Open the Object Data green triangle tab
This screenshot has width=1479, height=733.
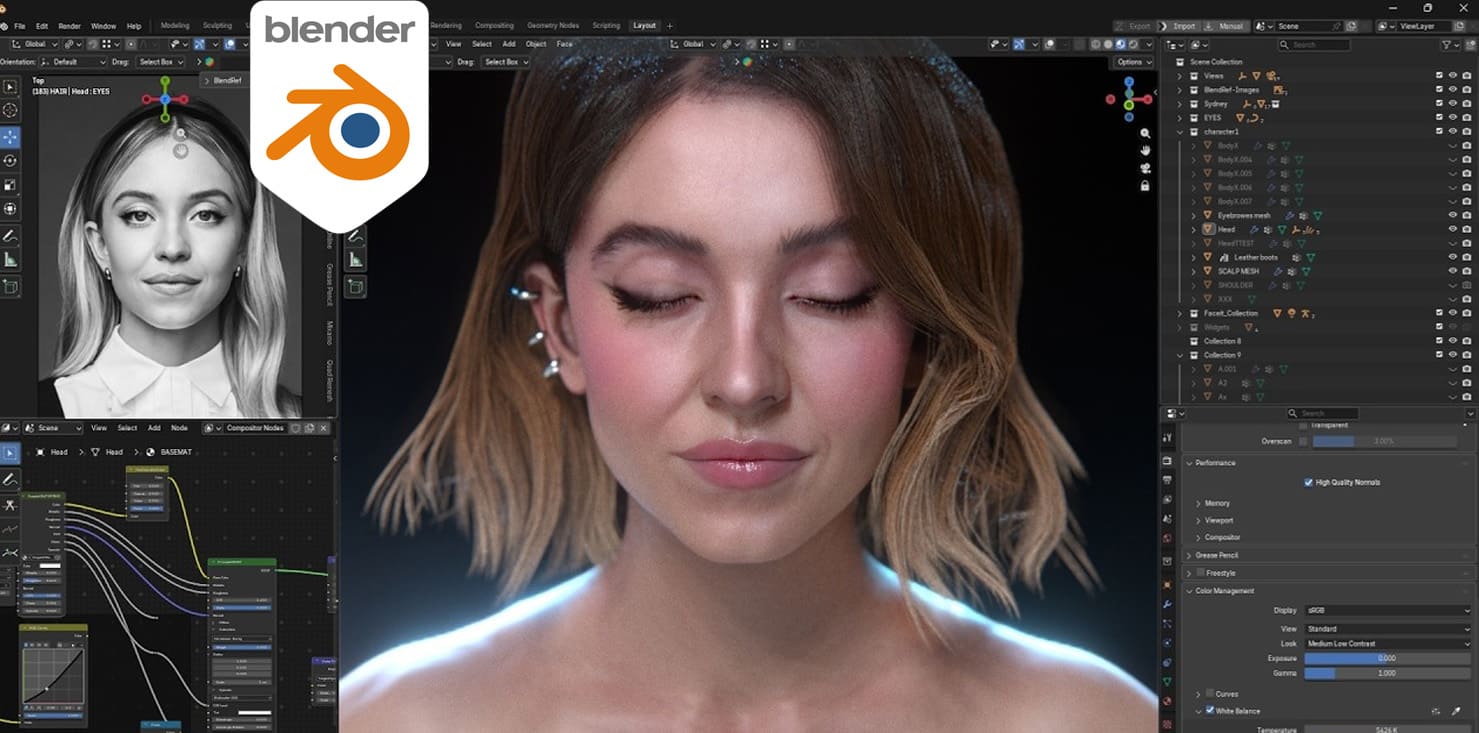[x=1166, y=682]
